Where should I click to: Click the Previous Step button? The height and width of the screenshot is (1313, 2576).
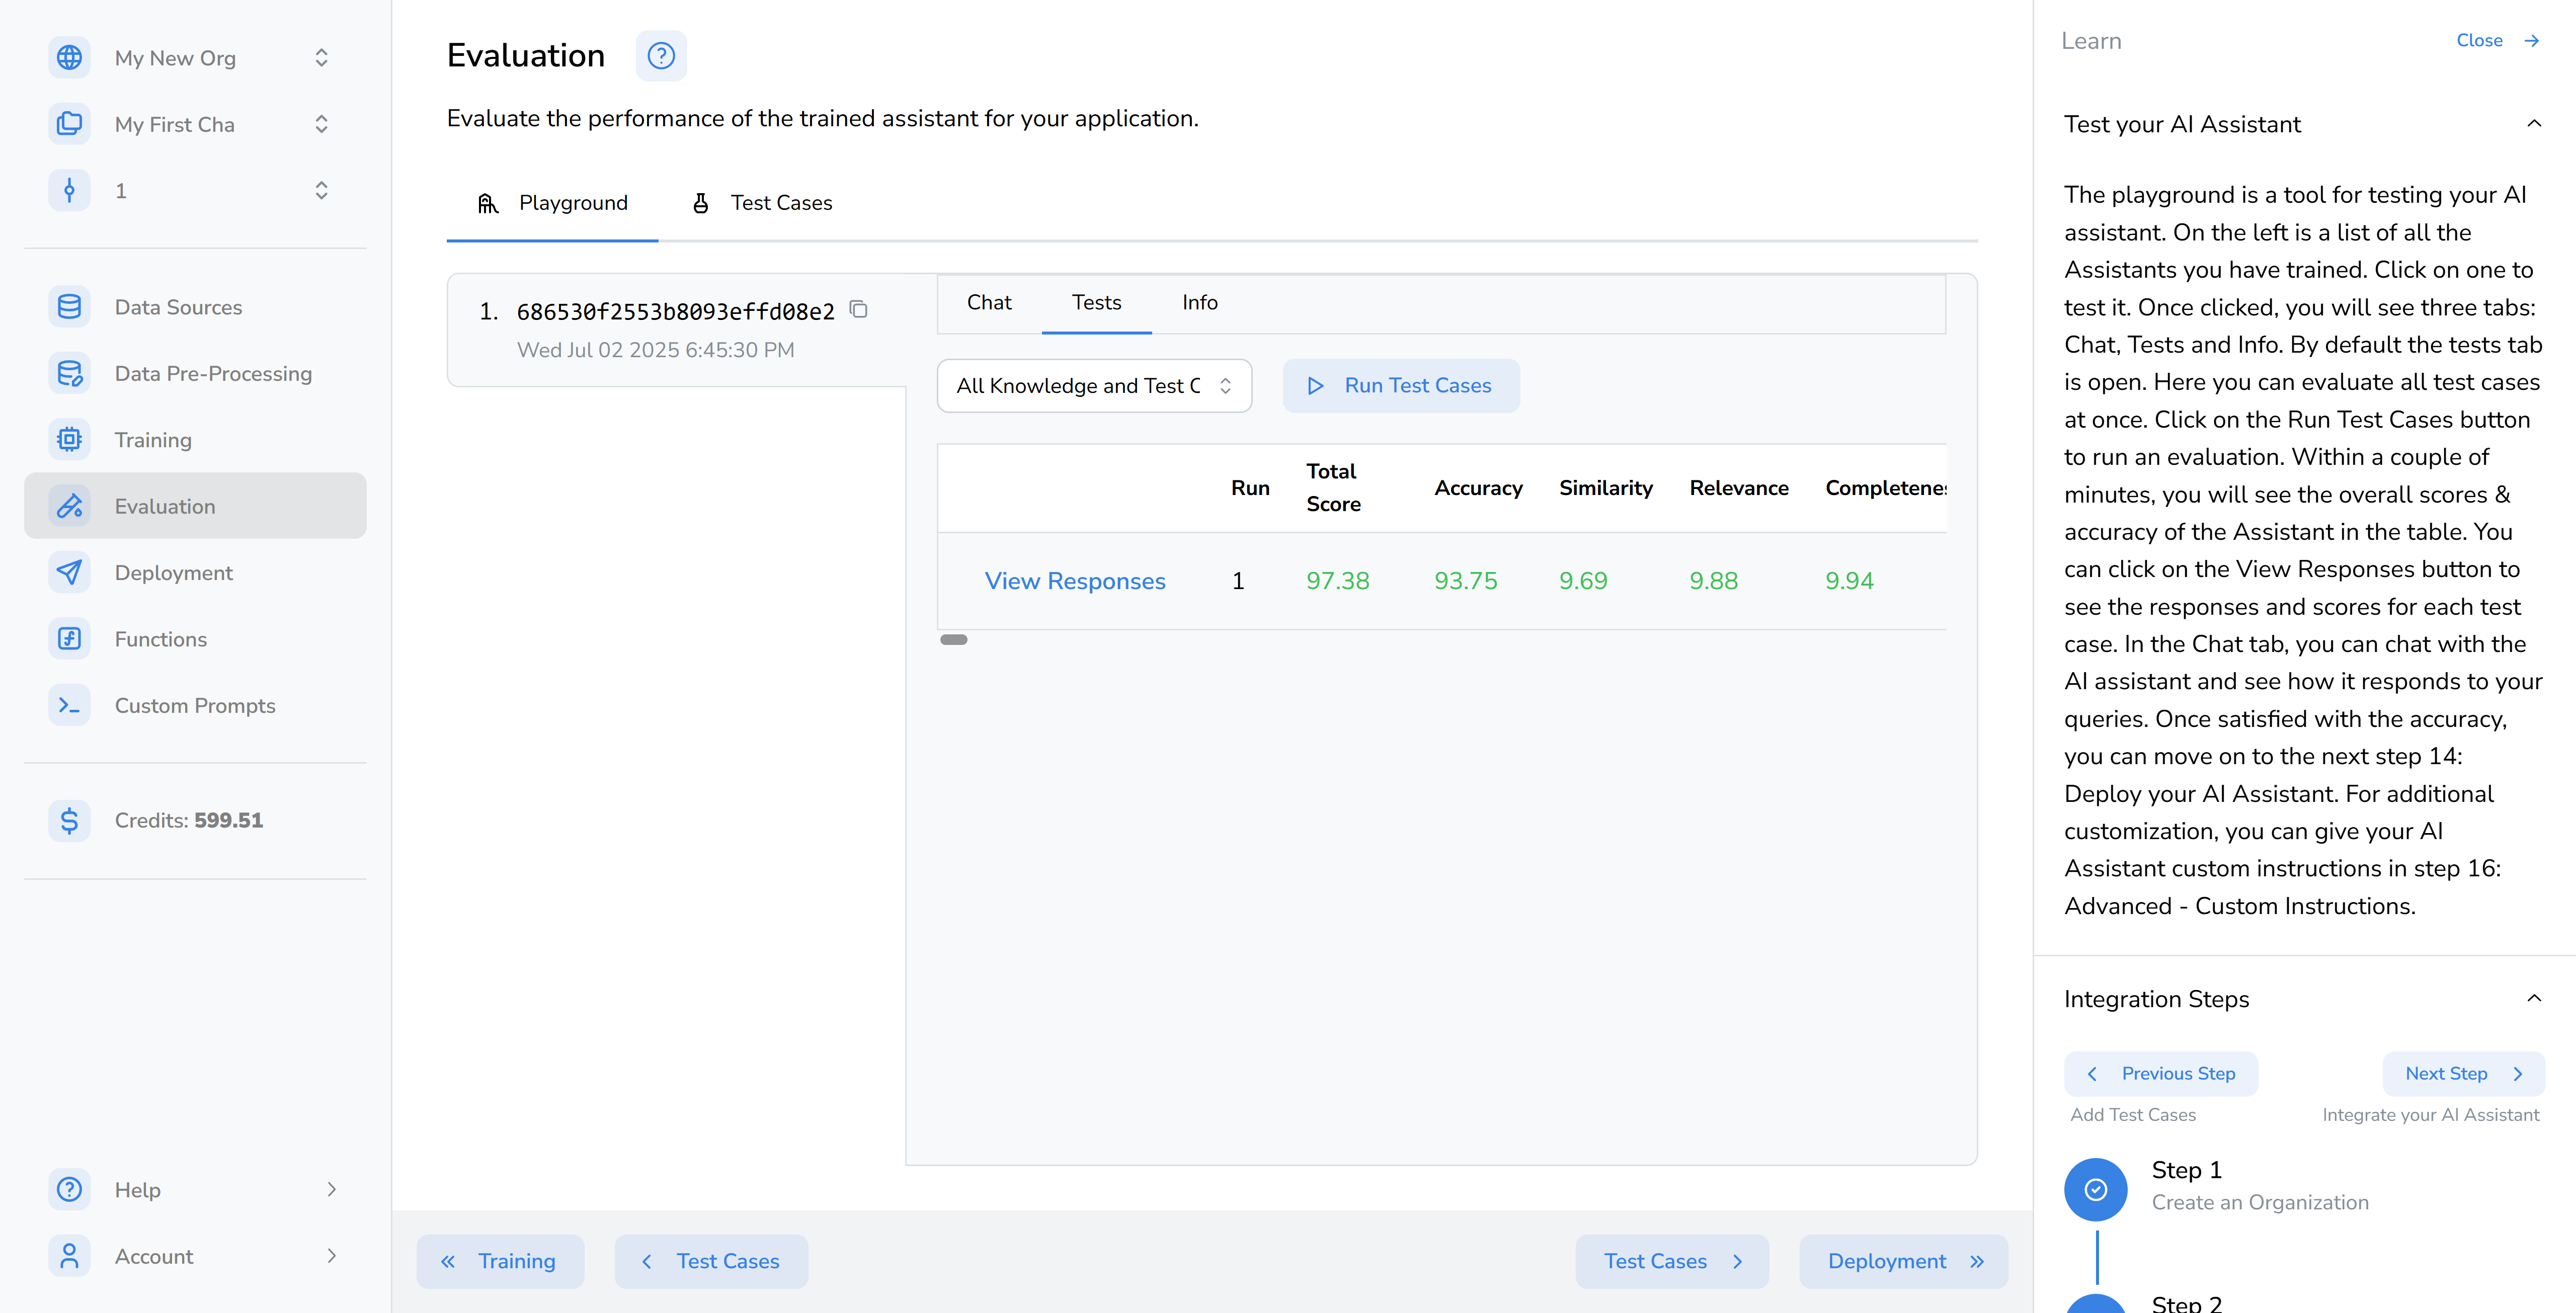coord(2161,1073)
